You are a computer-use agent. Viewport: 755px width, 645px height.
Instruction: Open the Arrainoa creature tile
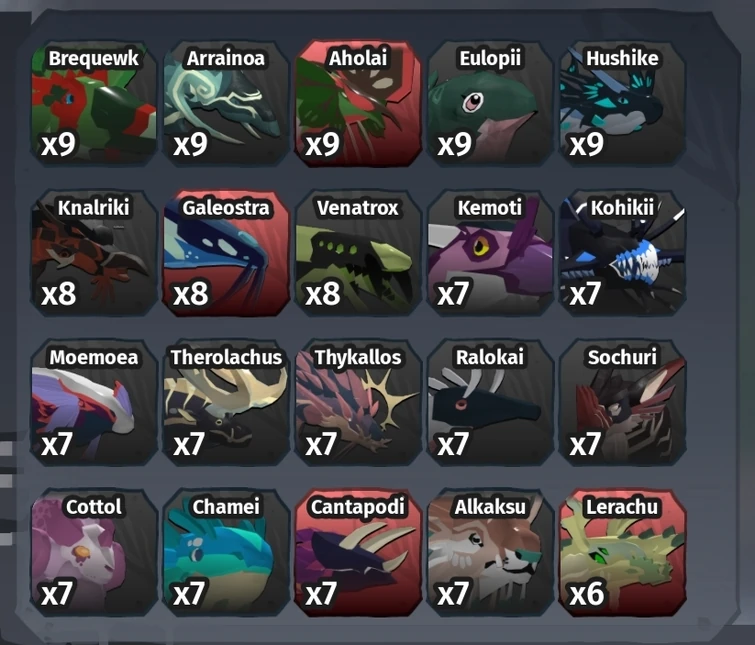click(x=226, y=103)
